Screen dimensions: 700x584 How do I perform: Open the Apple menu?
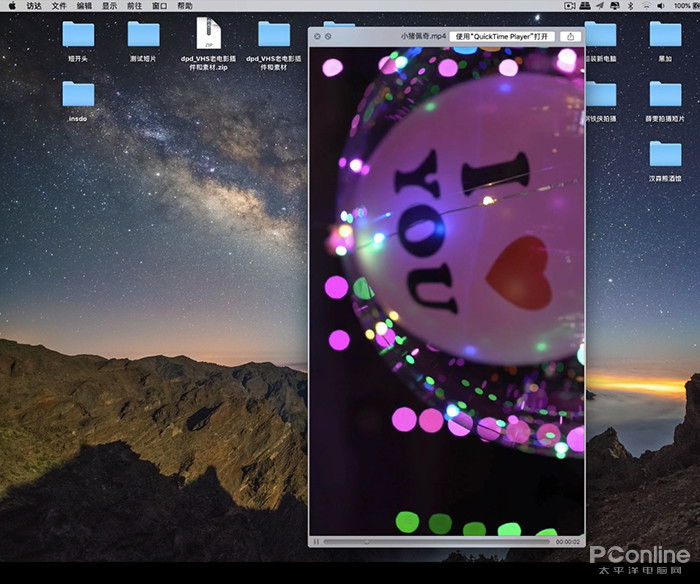(x=12, y=6)
